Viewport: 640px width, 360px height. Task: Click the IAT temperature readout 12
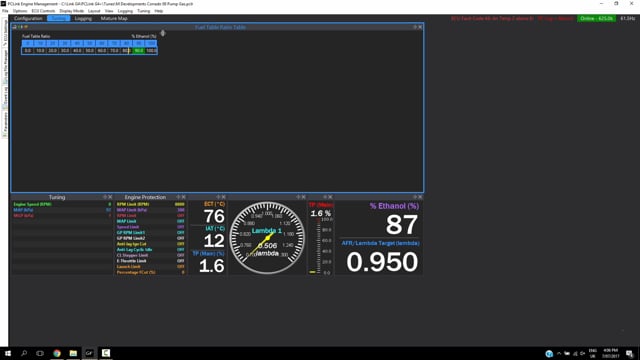(214, 241)
